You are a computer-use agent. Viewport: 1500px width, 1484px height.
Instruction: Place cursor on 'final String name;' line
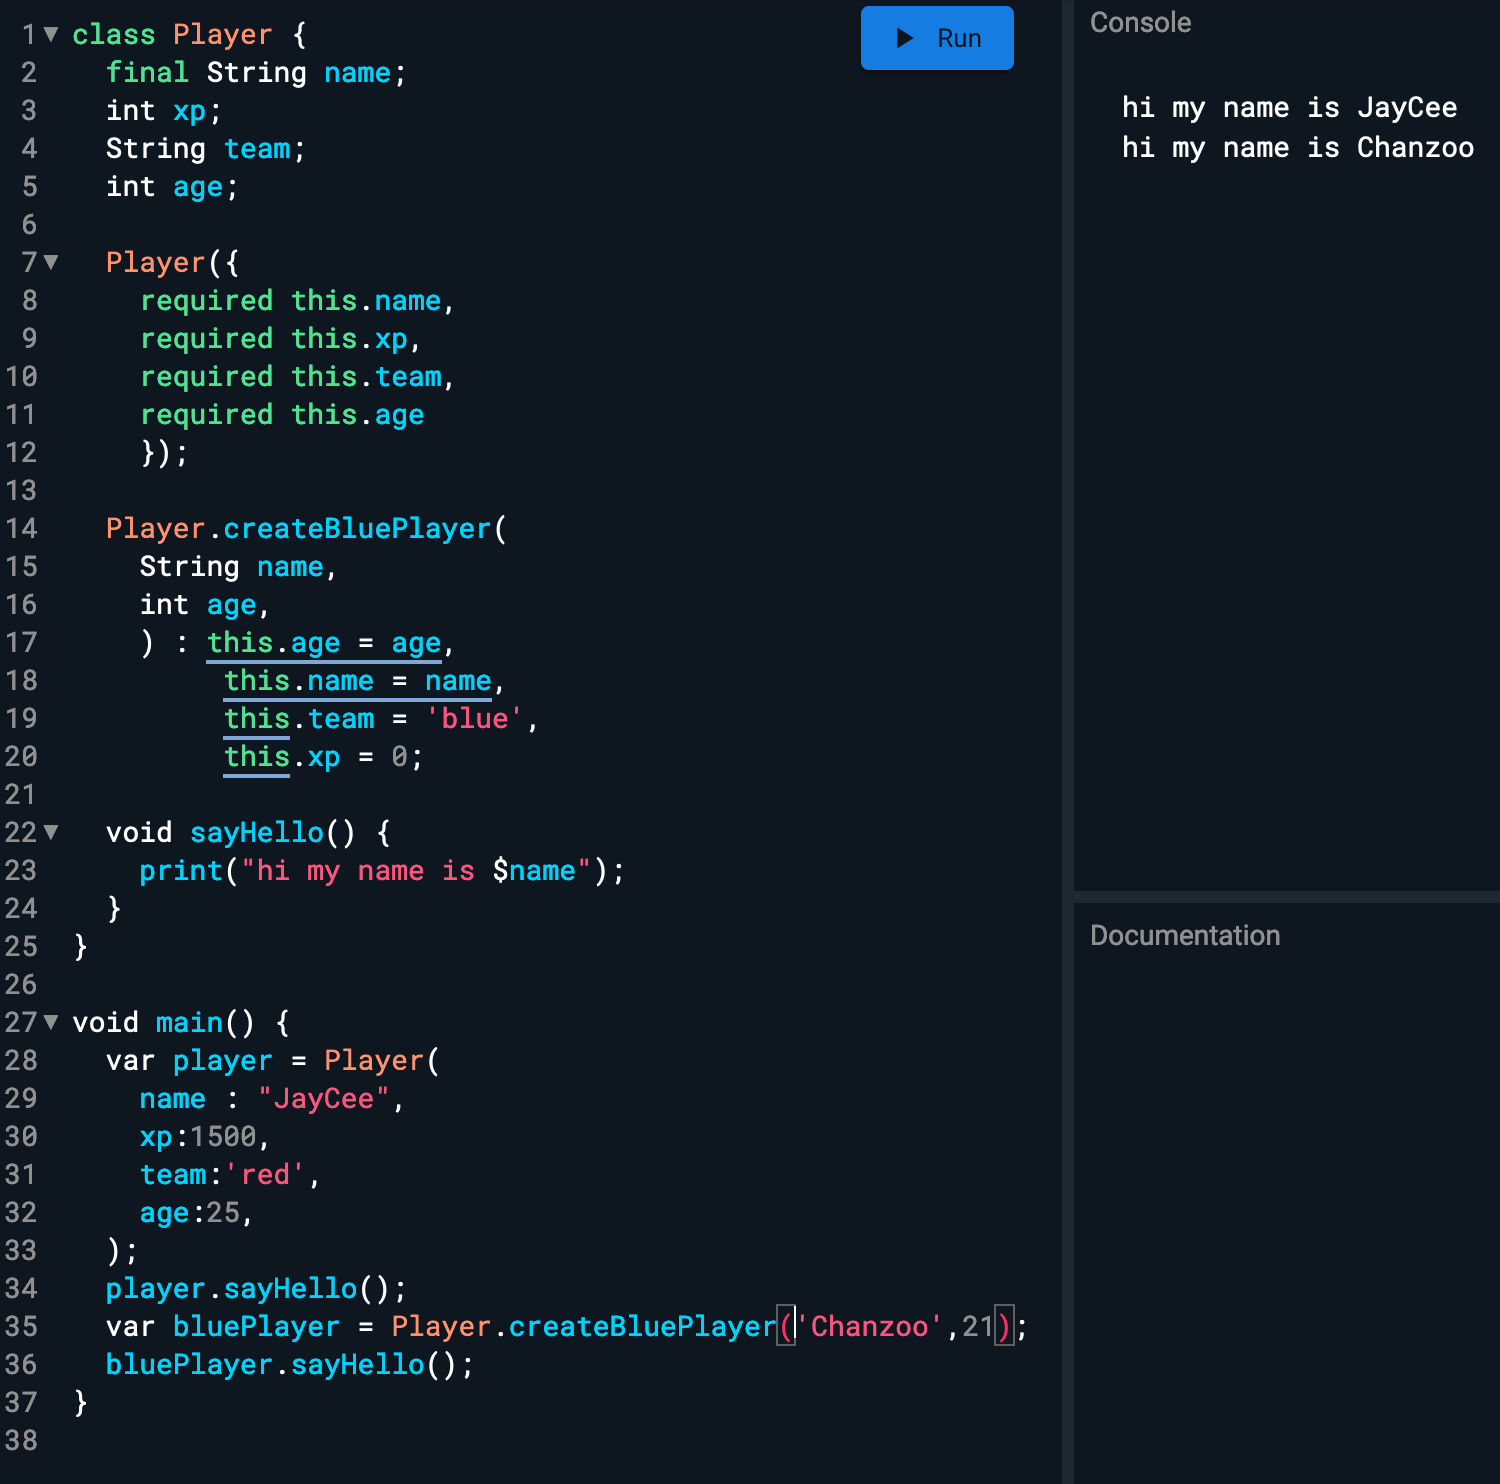tap(256, 72)
